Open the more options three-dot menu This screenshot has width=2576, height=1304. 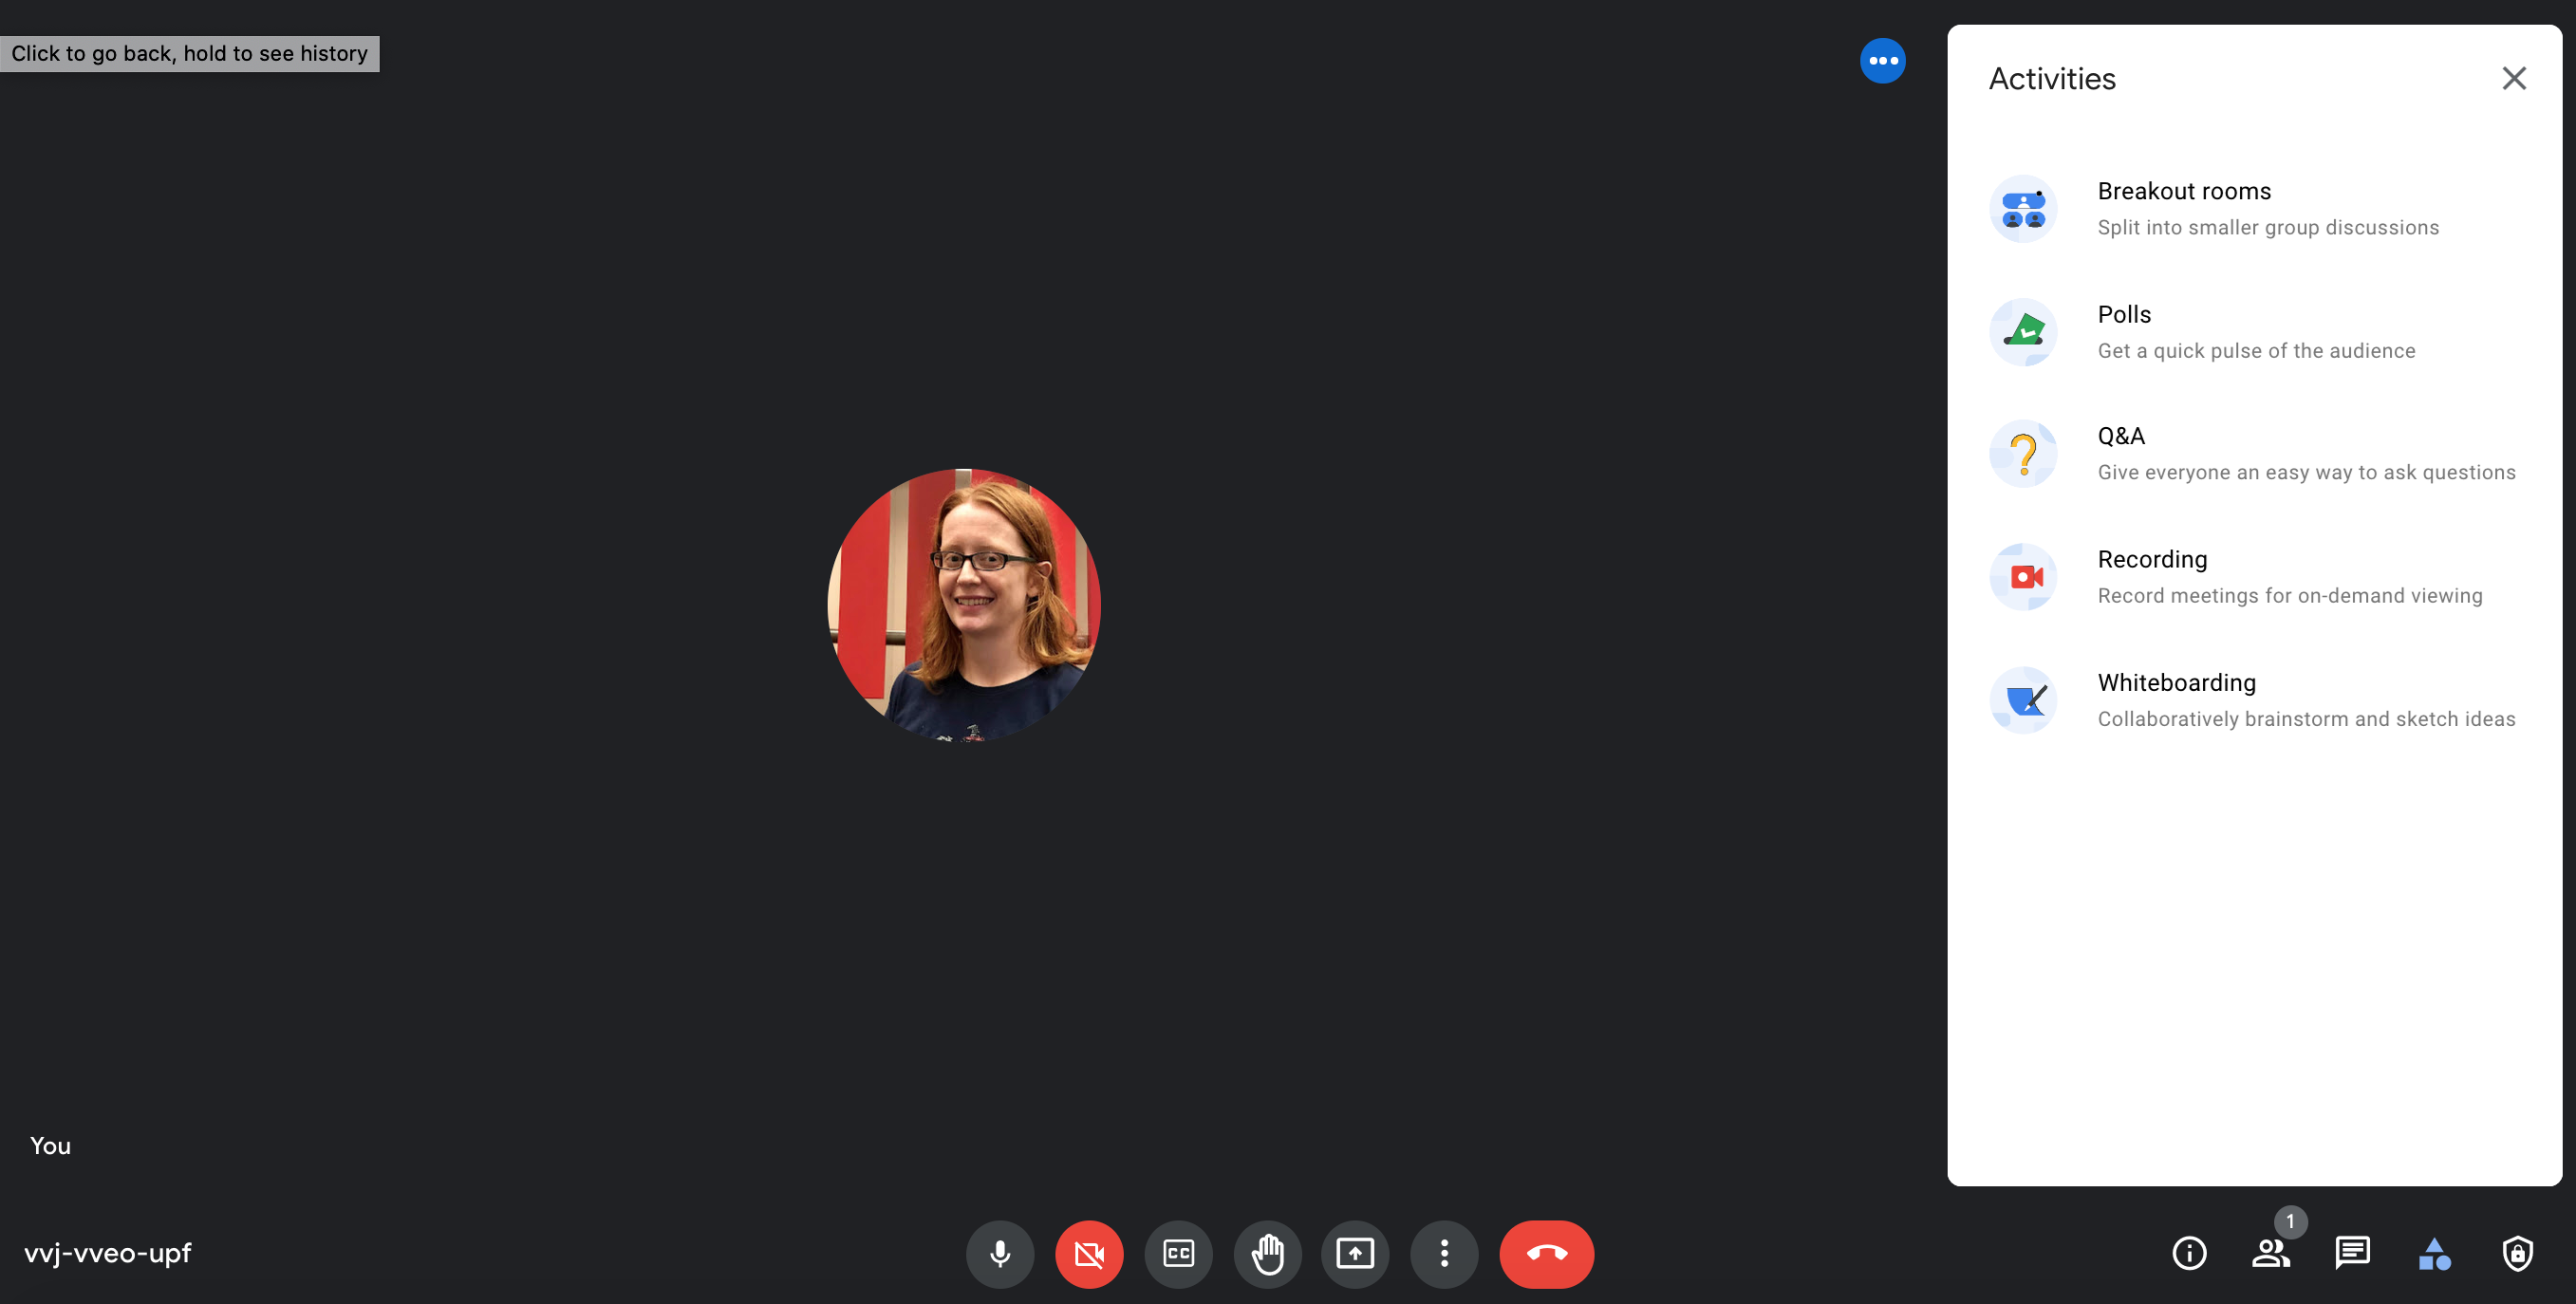(x=1444, y=1253)
